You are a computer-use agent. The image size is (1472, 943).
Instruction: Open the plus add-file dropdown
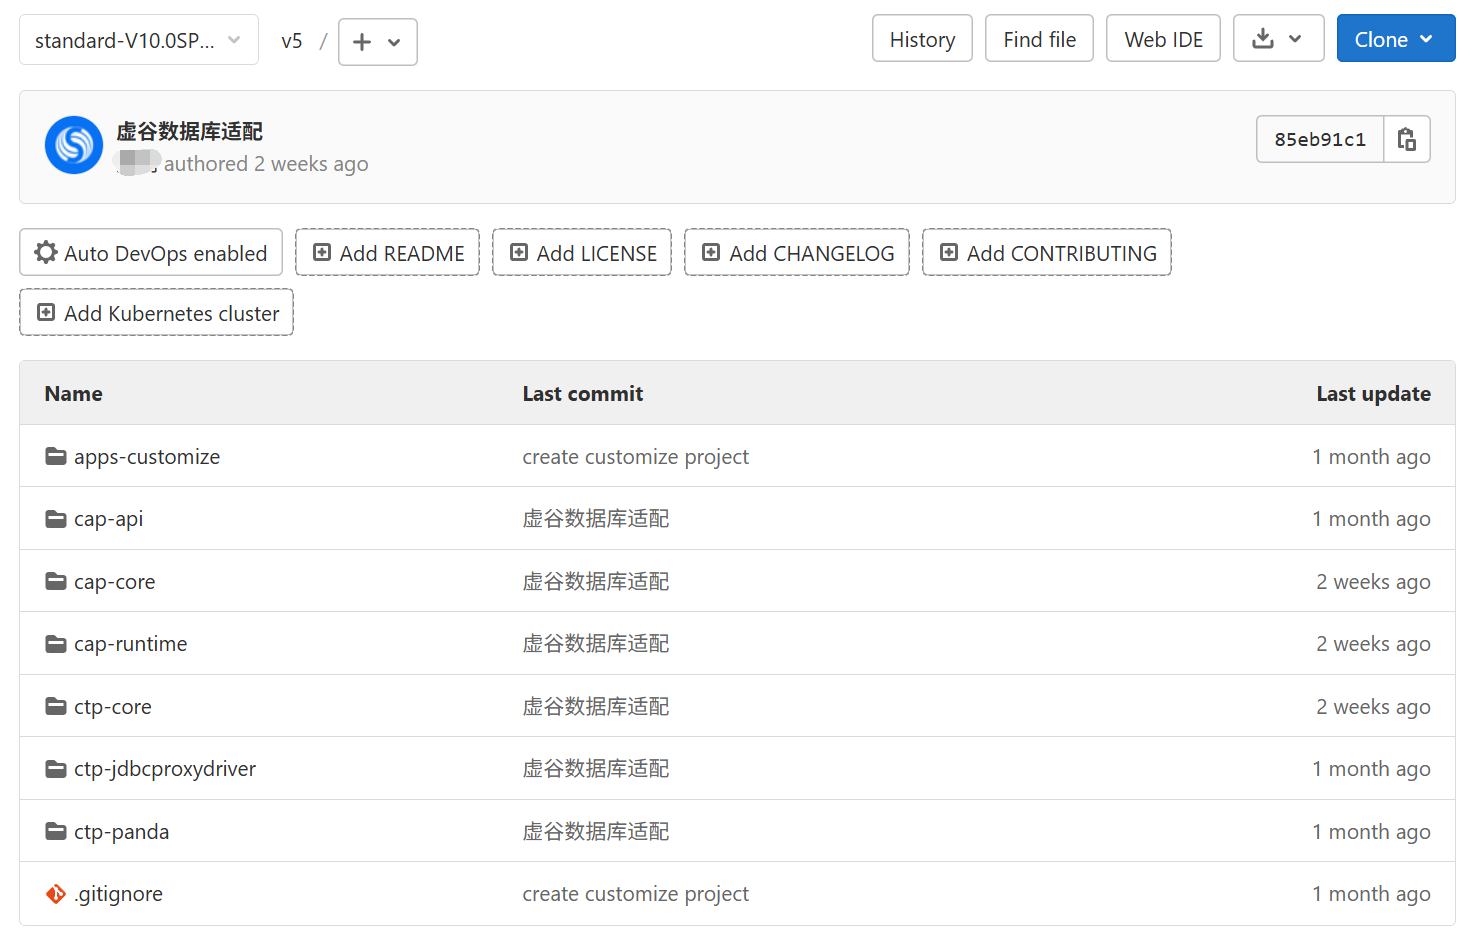377,42
